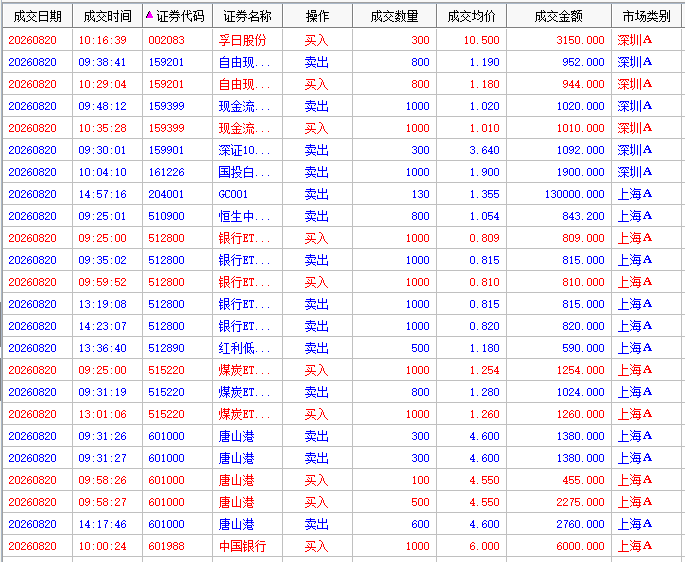Click trade time 09:31:26

click(102, 436)
